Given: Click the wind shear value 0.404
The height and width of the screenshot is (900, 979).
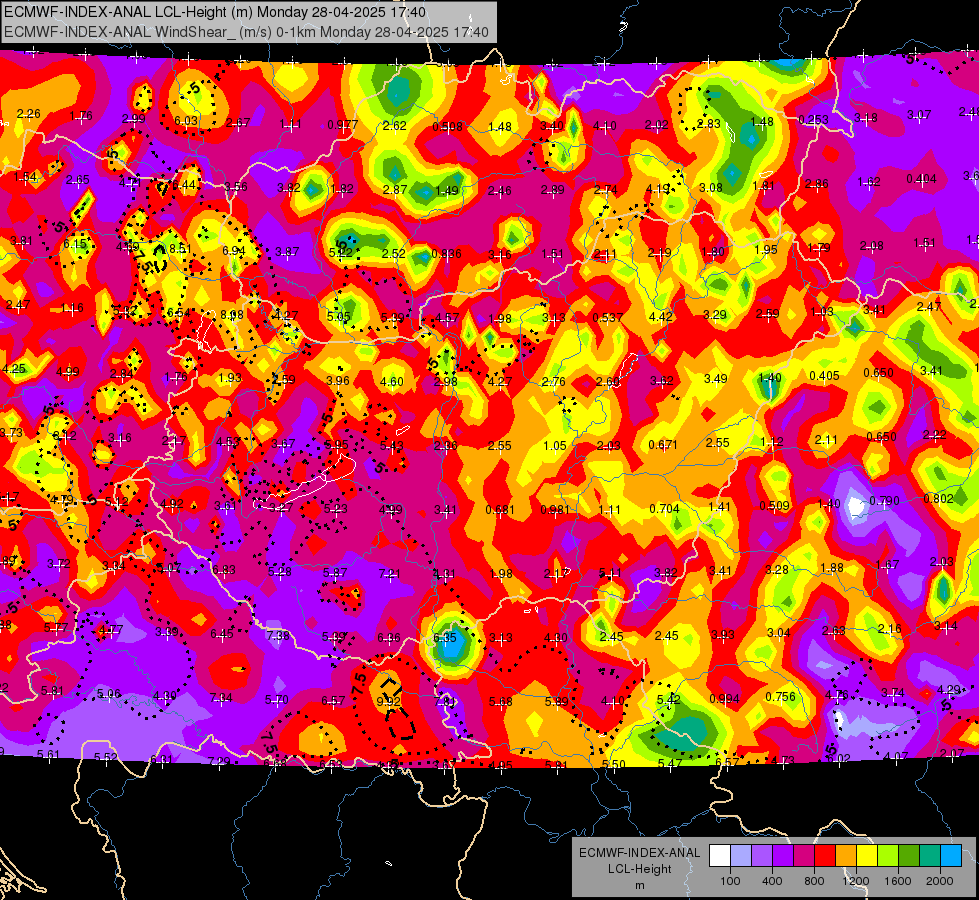Looking at the screenshot, I should click(x=921, y=179).
